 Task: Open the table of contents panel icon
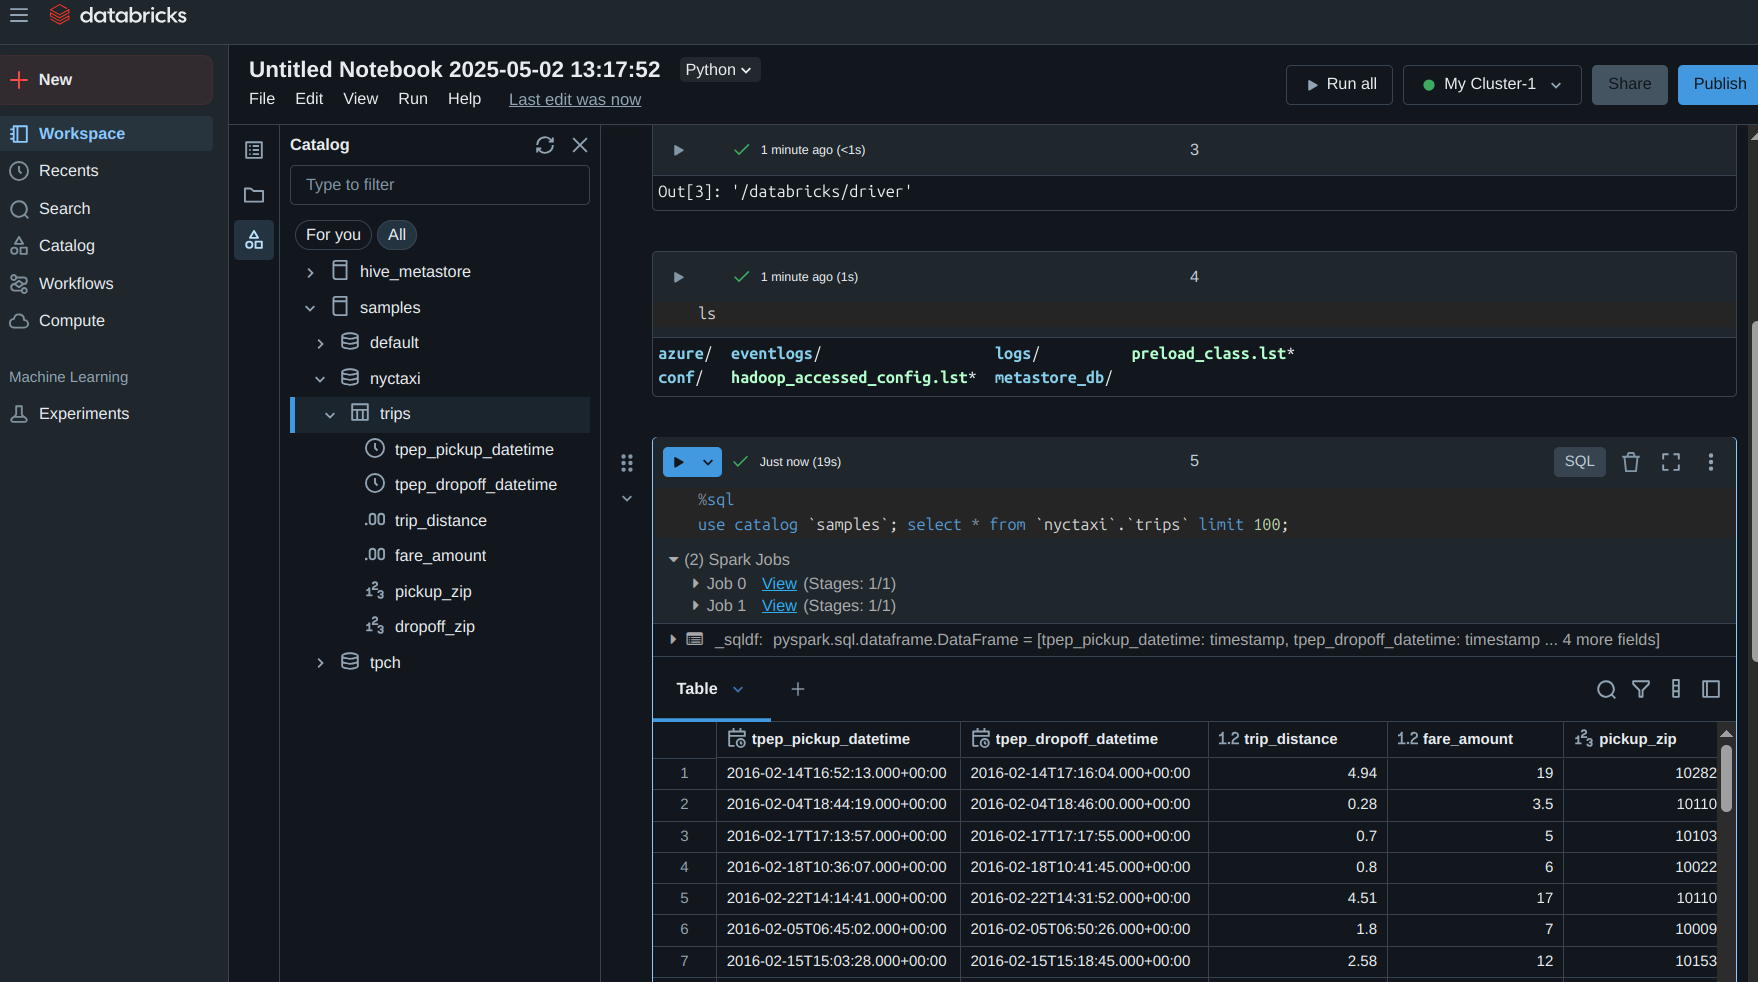(254, 150)
